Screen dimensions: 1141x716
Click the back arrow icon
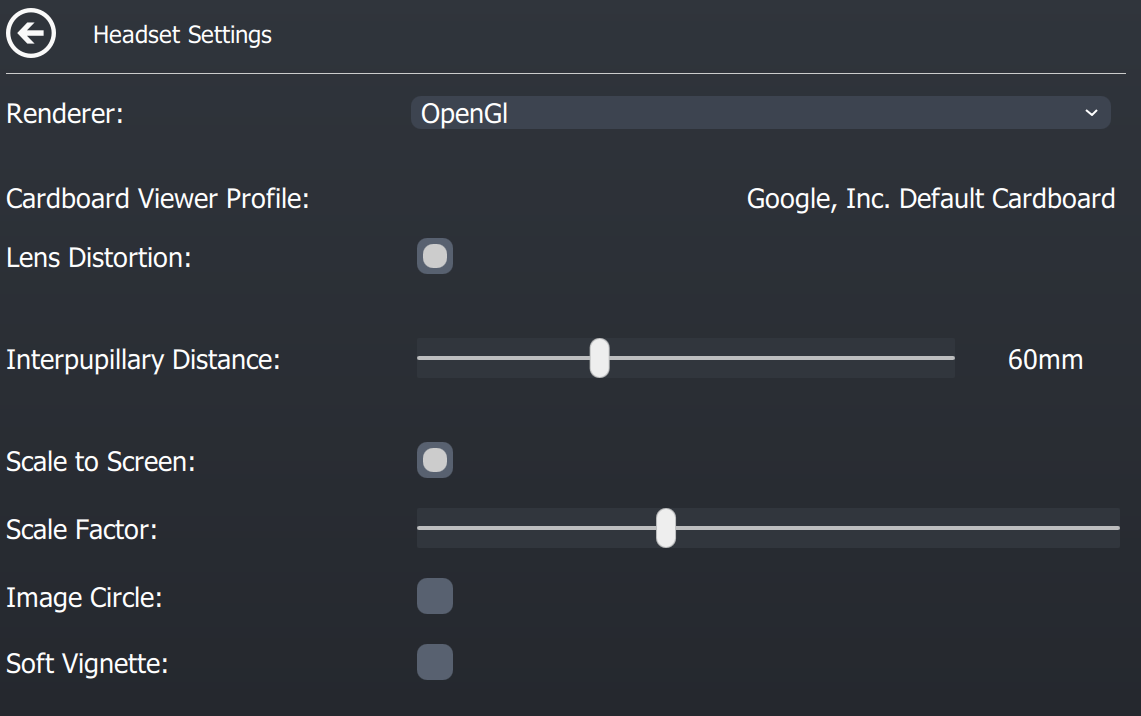[31, 35]
